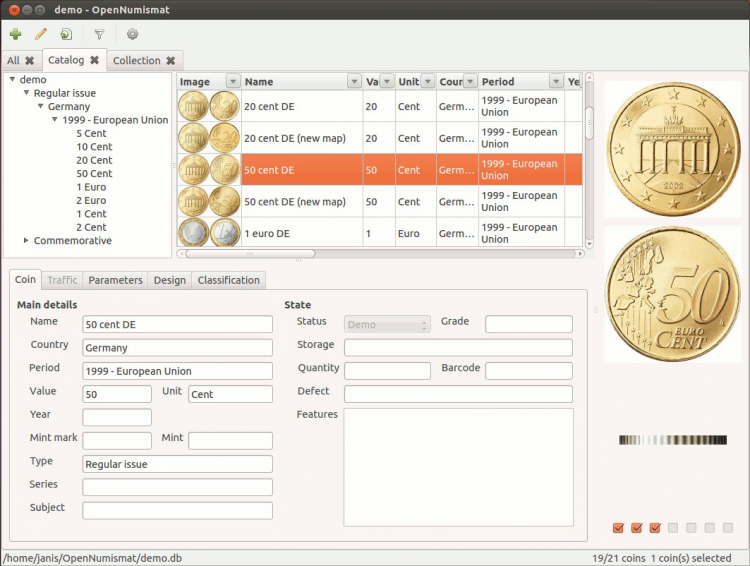The height and width of the screenshot is (566, 750).
Task: Click the pencil edit coin icon
Action: 41,34
